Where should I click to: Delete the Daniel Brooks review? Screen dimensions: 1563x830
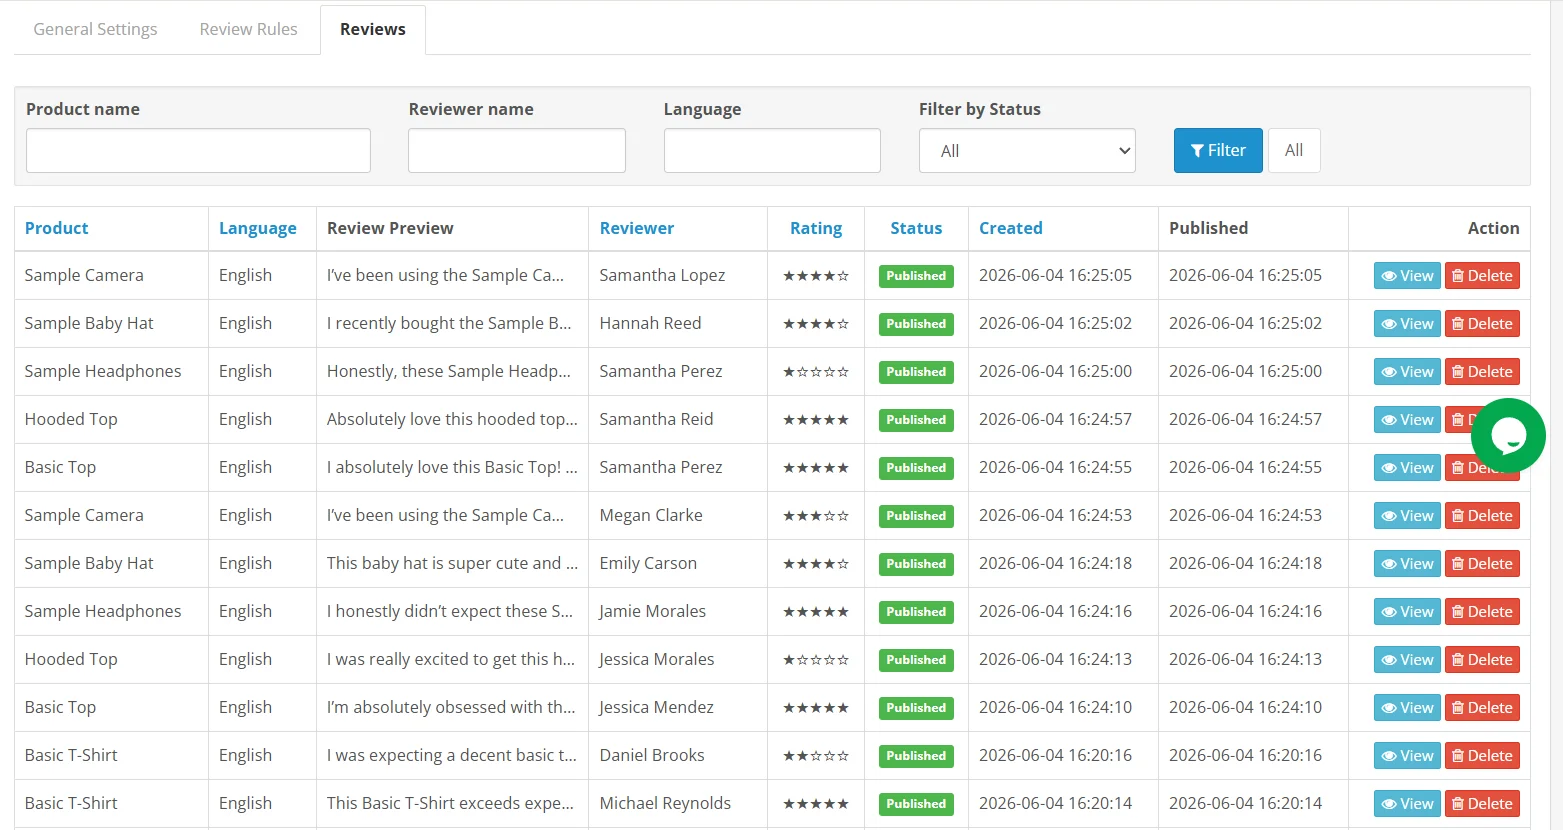click(1482, 756)
